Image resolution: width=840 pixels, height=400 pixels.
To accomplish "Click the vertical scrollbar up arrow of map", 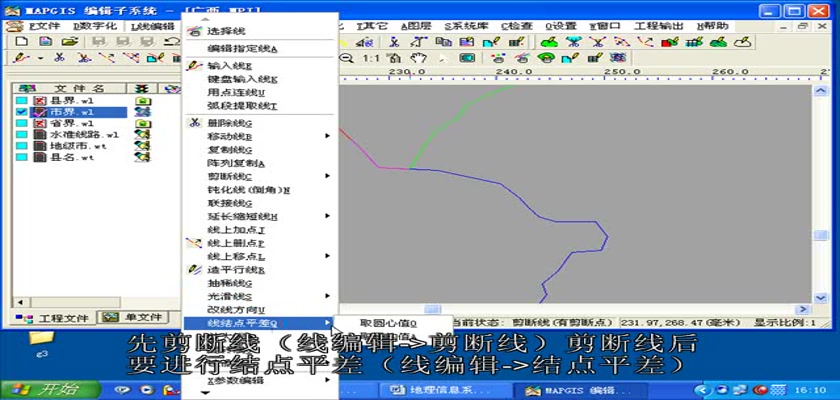I will [820, 91].
